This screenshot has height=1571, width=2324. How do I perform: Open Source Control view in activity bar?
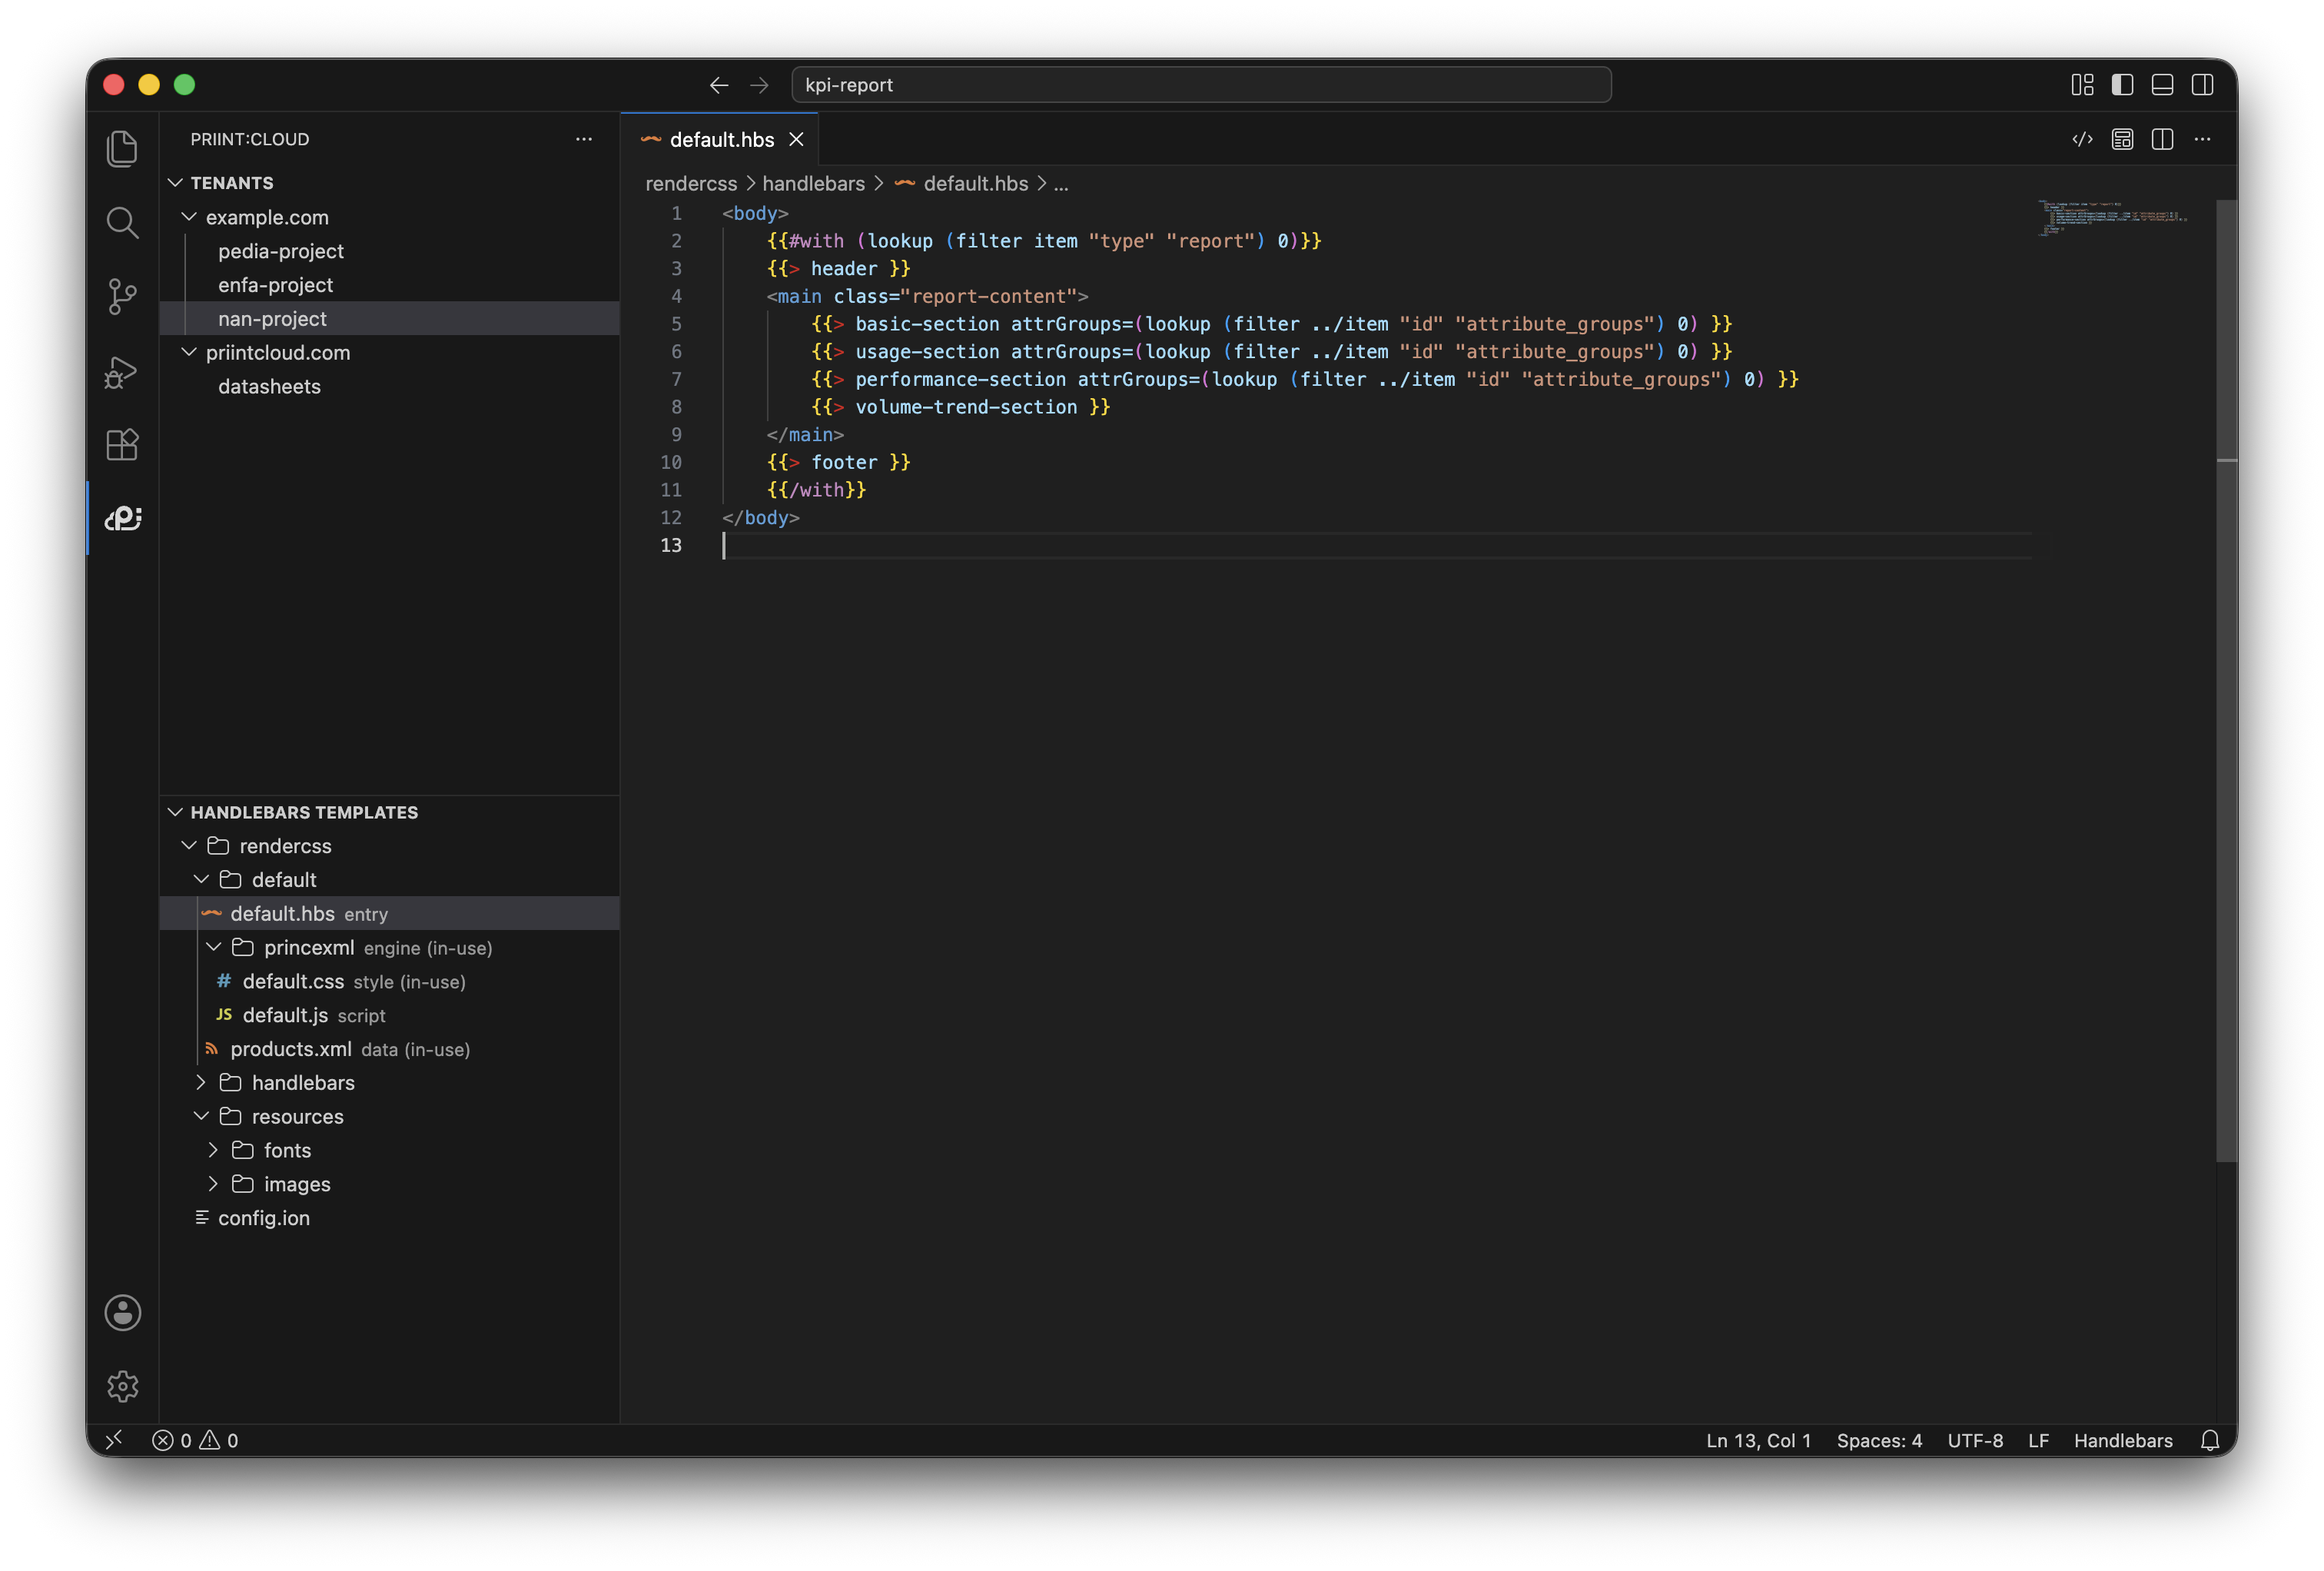[122, 297]
